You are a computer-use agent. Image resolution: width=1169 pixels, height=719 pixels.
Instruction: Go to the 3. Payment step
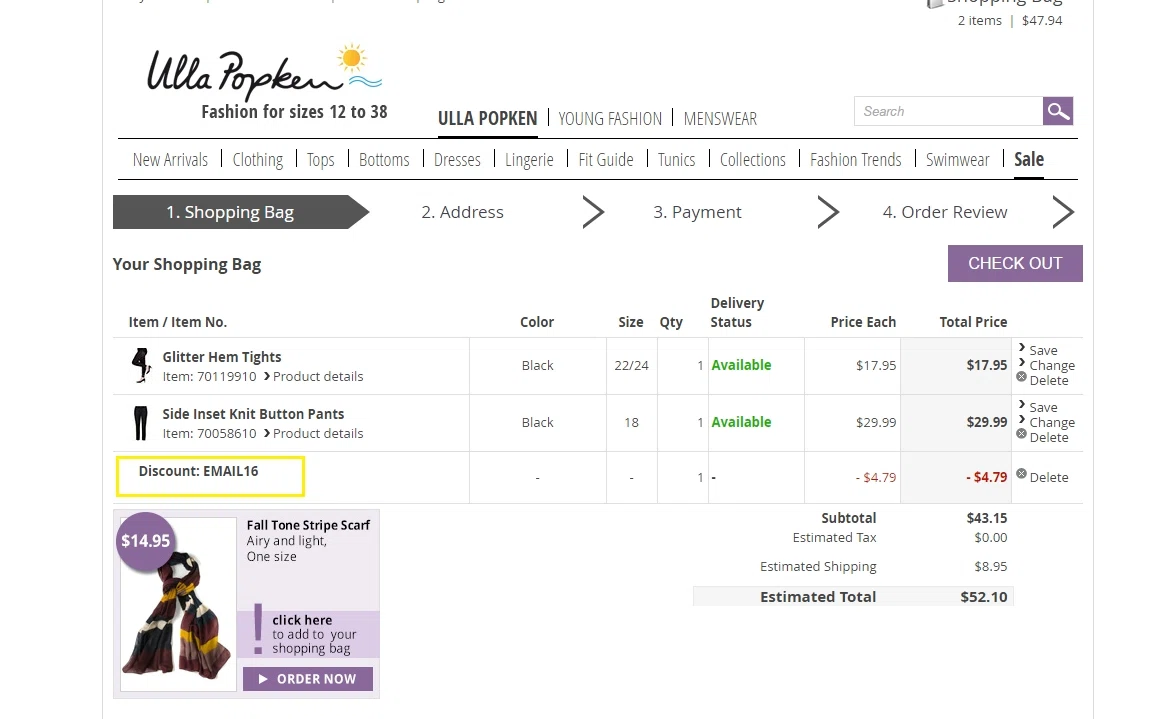(x=697, y=213)
